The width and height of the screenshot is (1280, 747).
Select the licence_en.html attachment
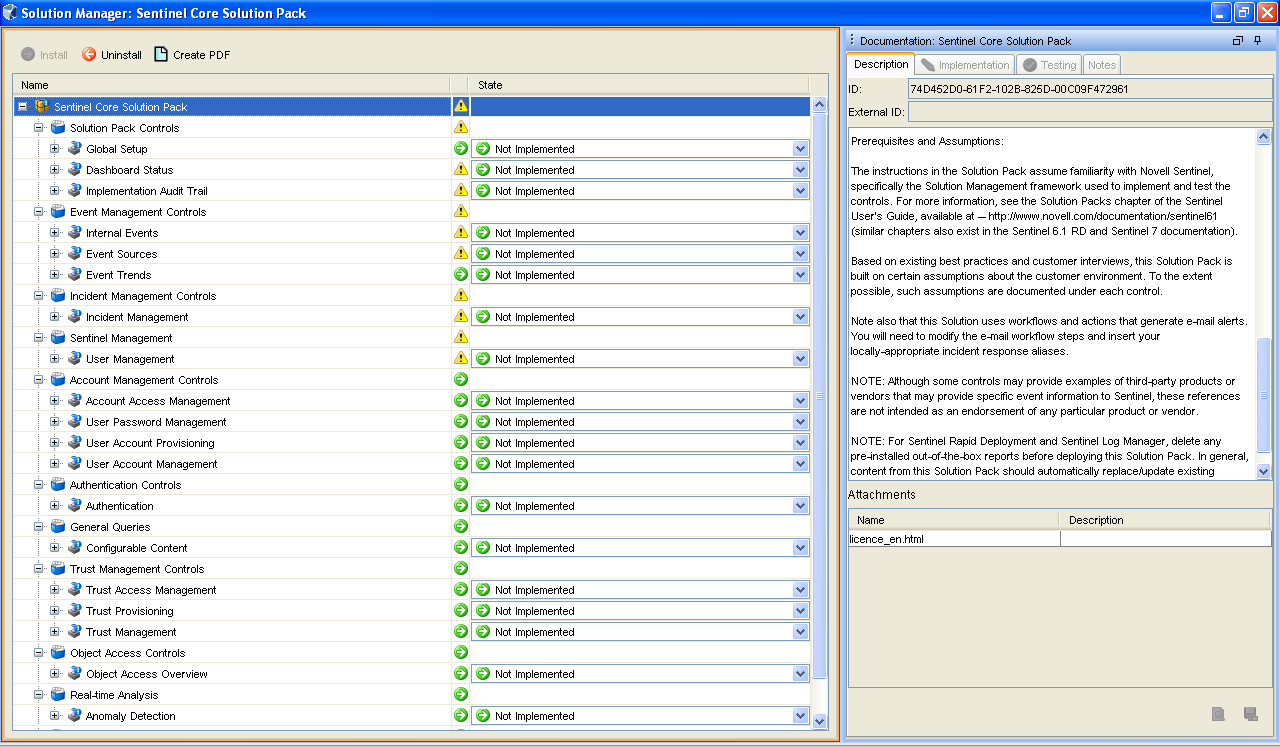(887, 539)
